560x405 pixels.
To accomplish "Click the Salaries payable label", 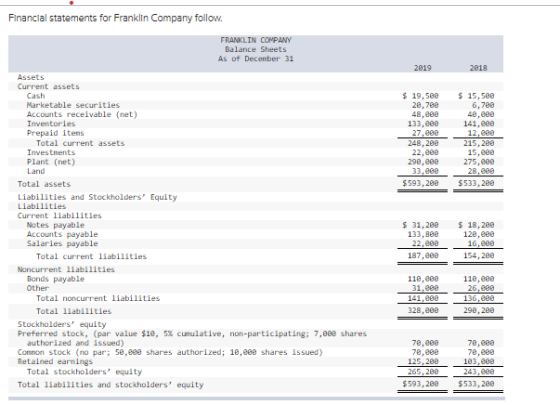I will 62,244.
